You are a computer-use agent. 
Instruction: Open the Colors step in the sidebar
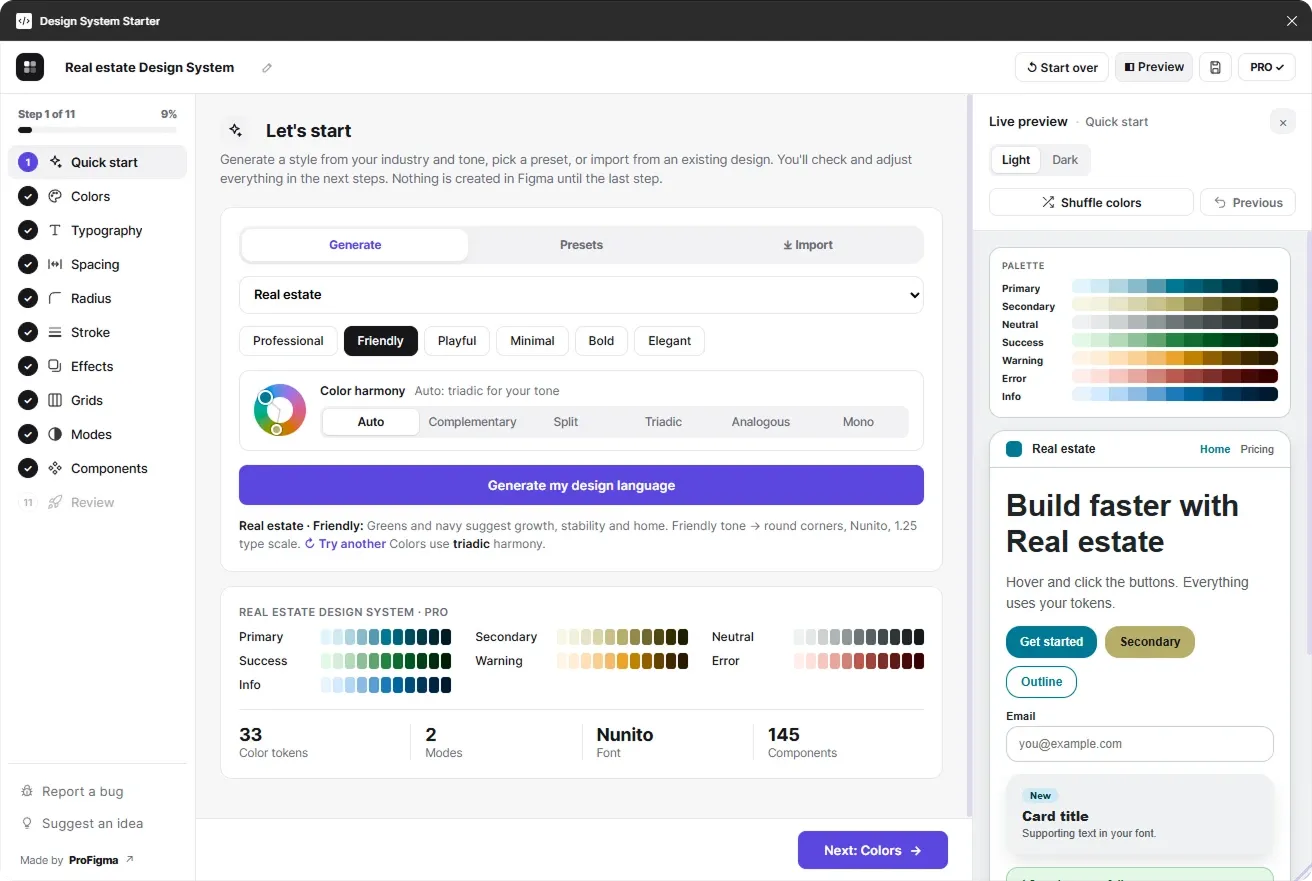click(x=98, y=196)
